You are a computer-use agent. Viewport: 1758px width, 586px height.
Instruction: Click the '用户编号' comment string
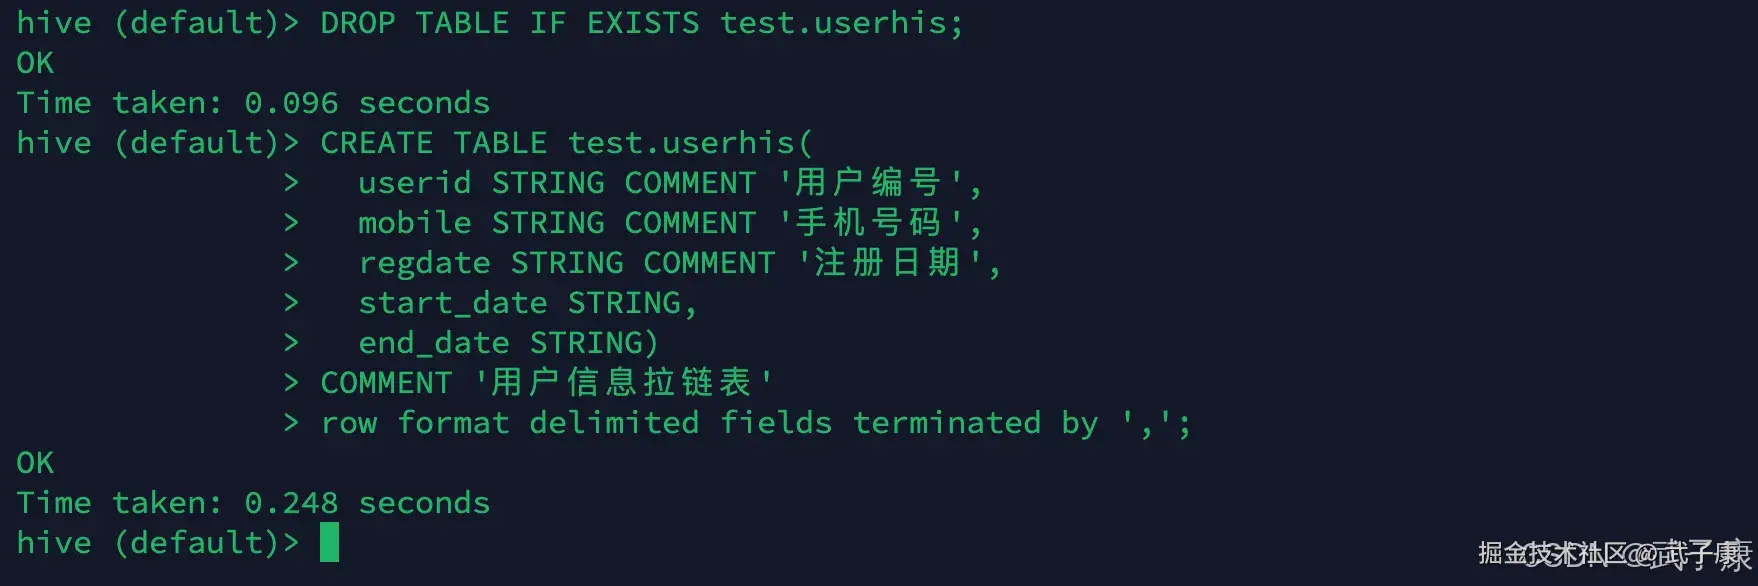click(x=869, y=183)
